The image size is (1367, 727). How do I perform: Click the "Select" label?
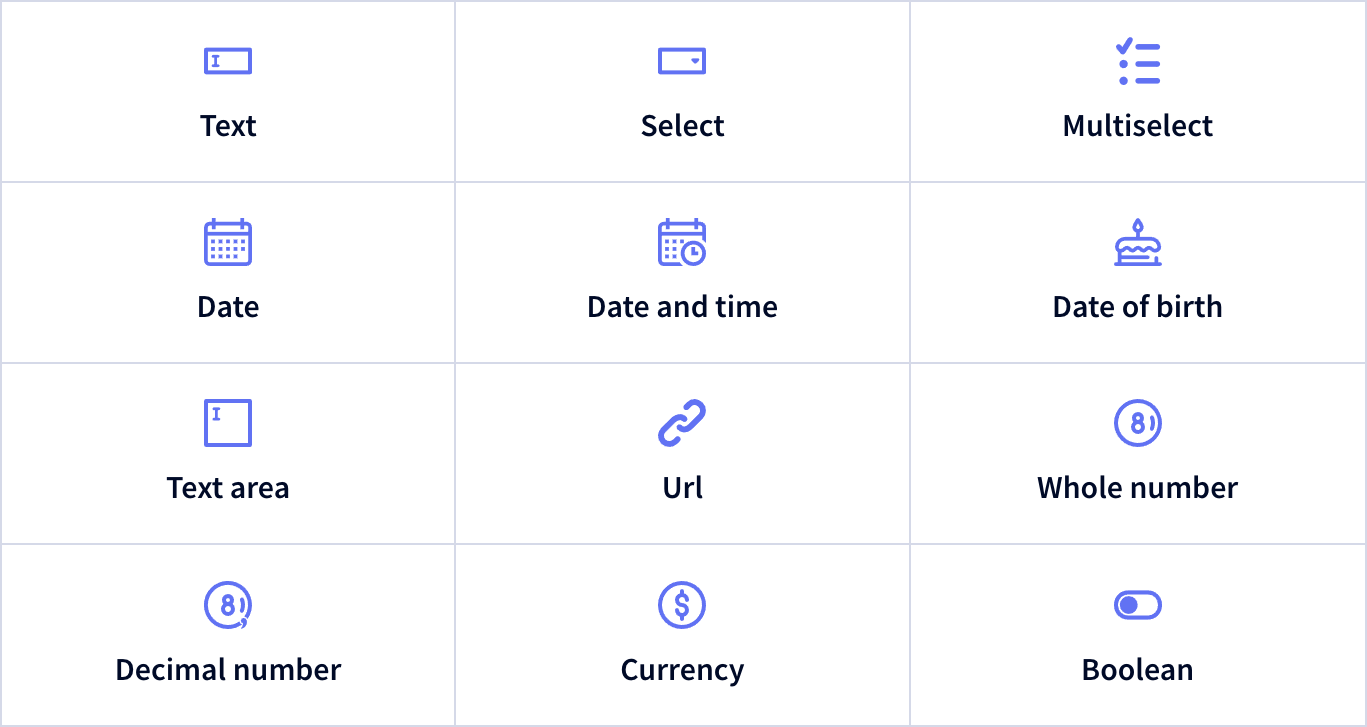click(x=682, y=126)
